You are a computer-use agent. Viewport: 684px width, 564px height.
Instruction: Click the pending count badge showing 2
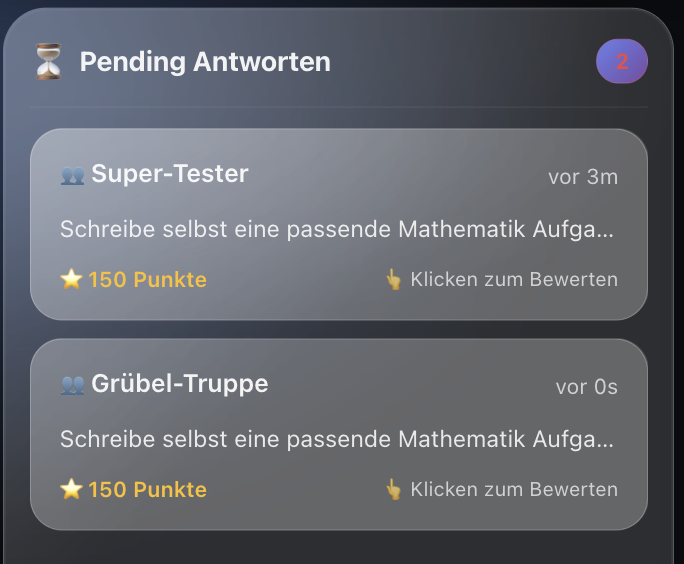click(622, 62)
